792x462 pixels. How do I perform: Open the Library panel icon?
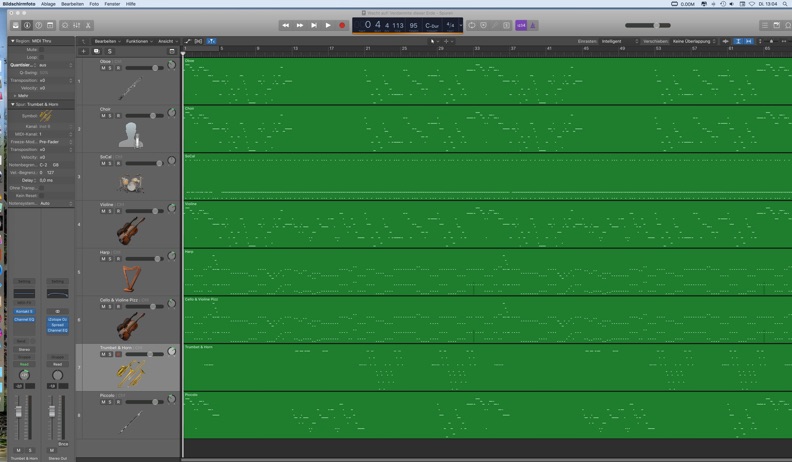click(16, 25)
